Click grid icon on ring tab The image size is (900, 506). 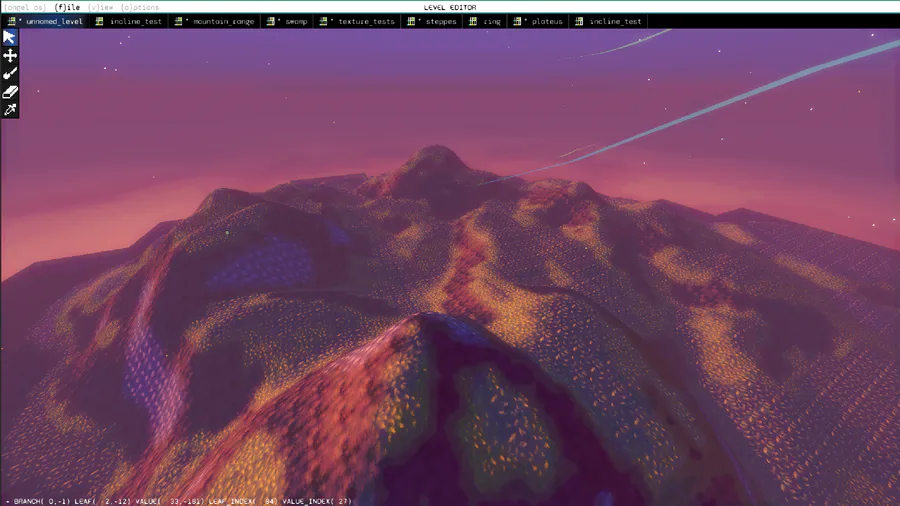[473, 21]
